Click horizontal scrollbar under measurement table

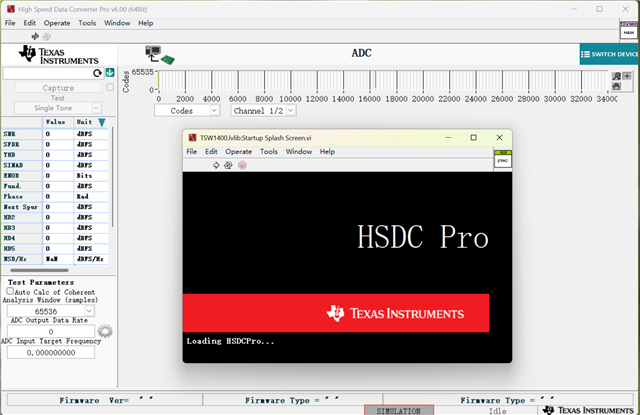[40, 270]
